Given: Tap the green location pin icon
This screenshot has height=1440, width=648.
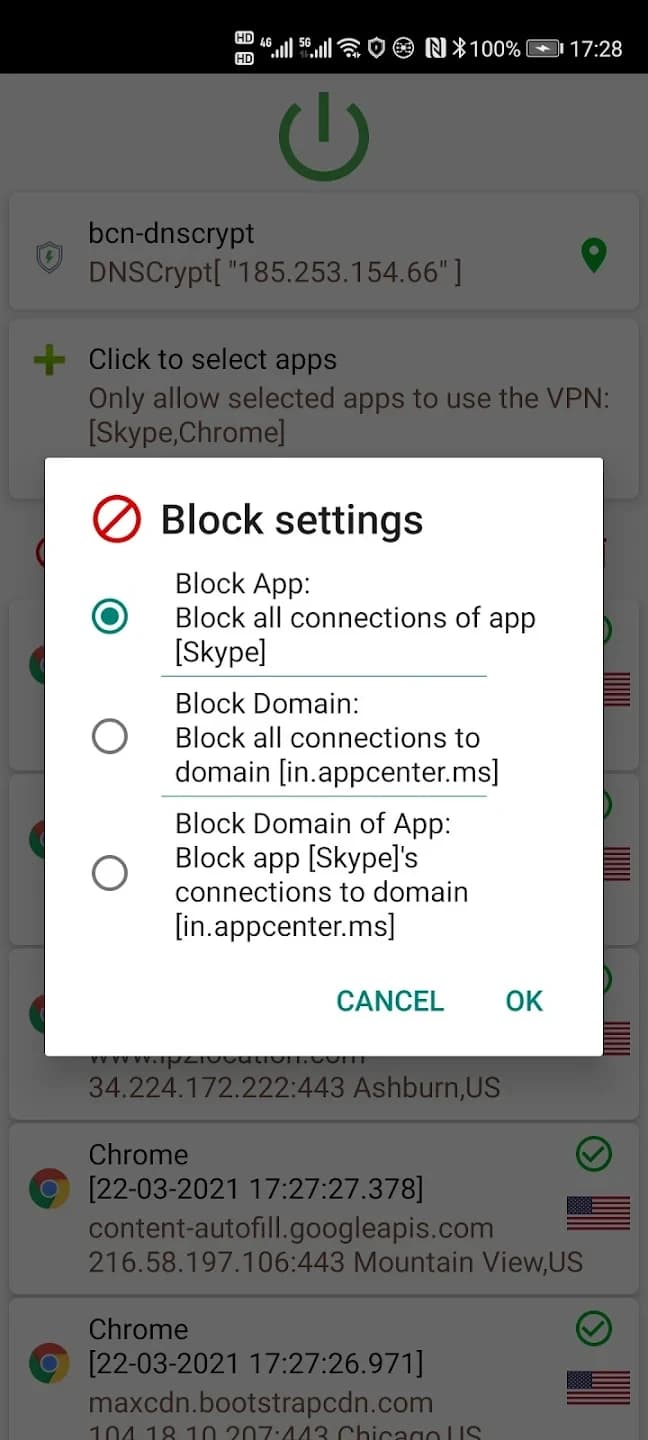Looking at the screenshot, I should [x=594, y=256].
